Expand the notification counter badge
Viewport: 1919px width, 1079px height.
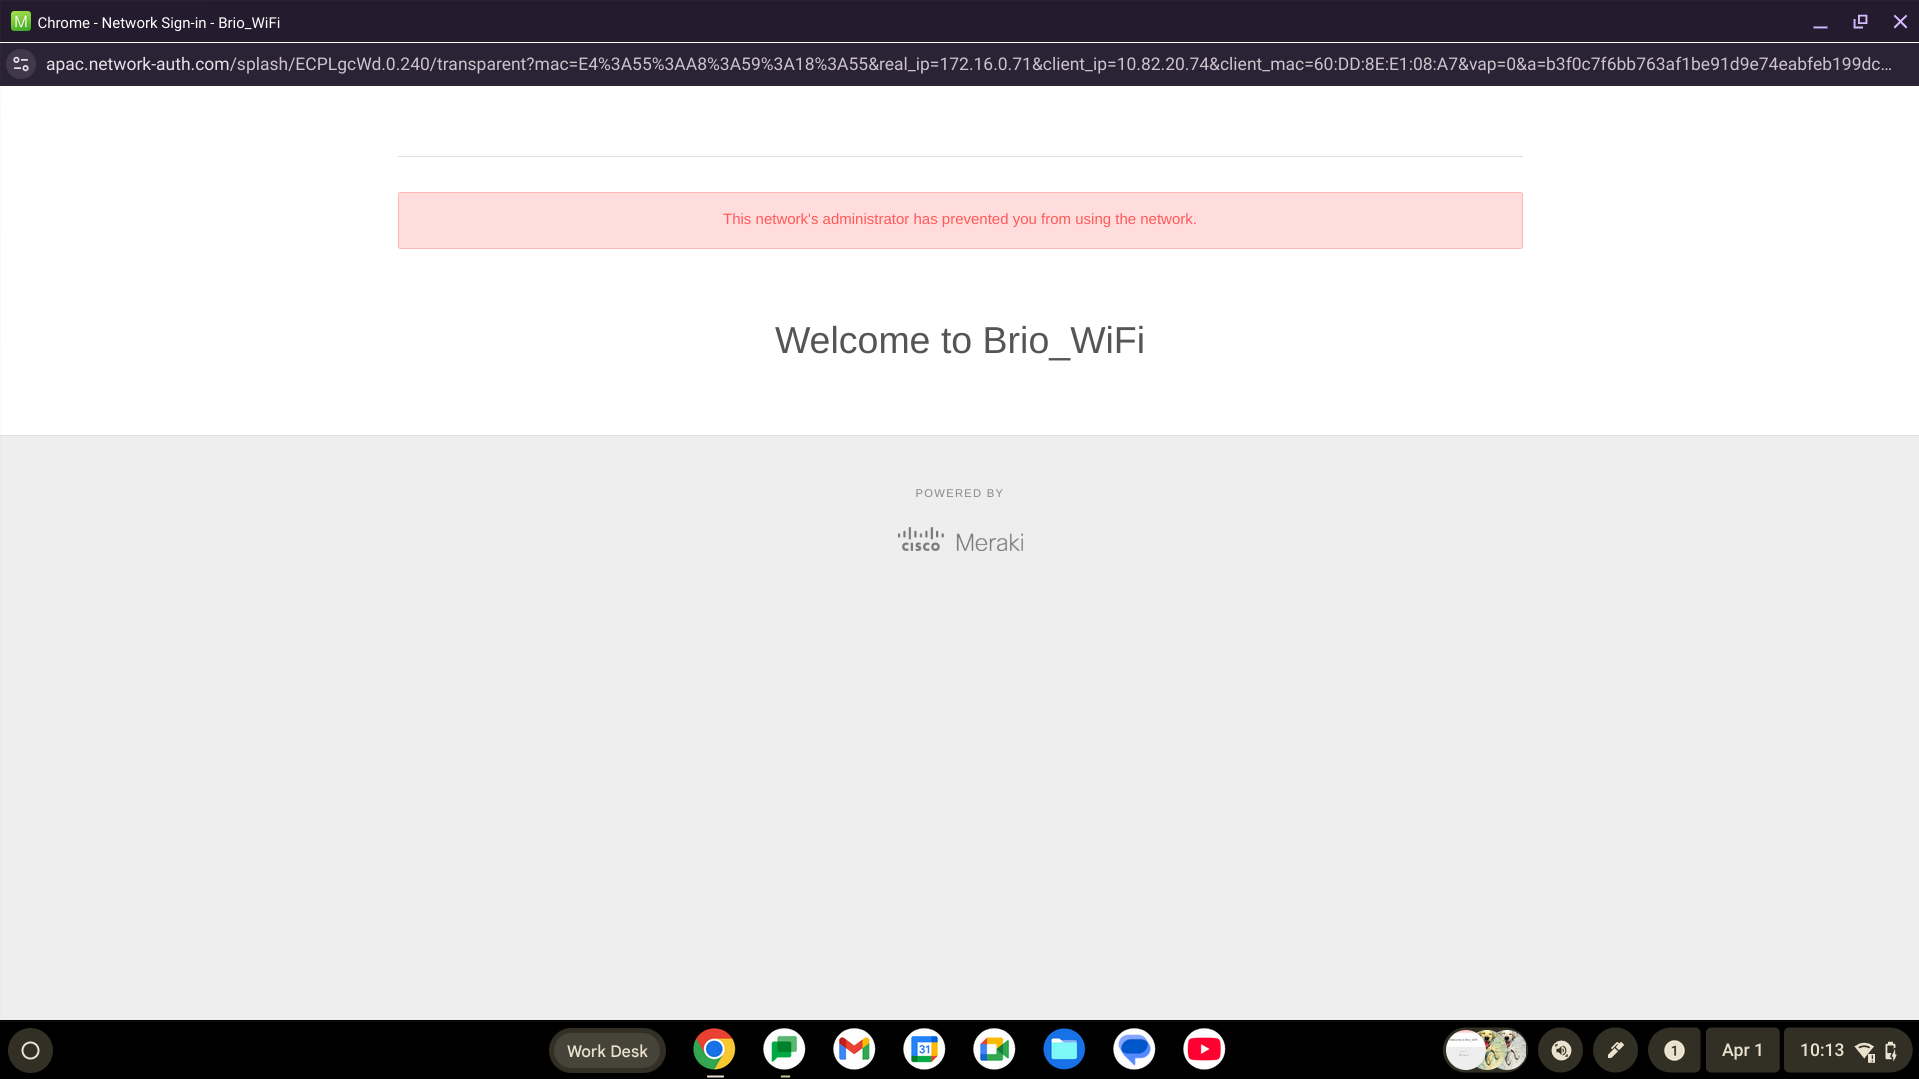coord(1674,1050)
